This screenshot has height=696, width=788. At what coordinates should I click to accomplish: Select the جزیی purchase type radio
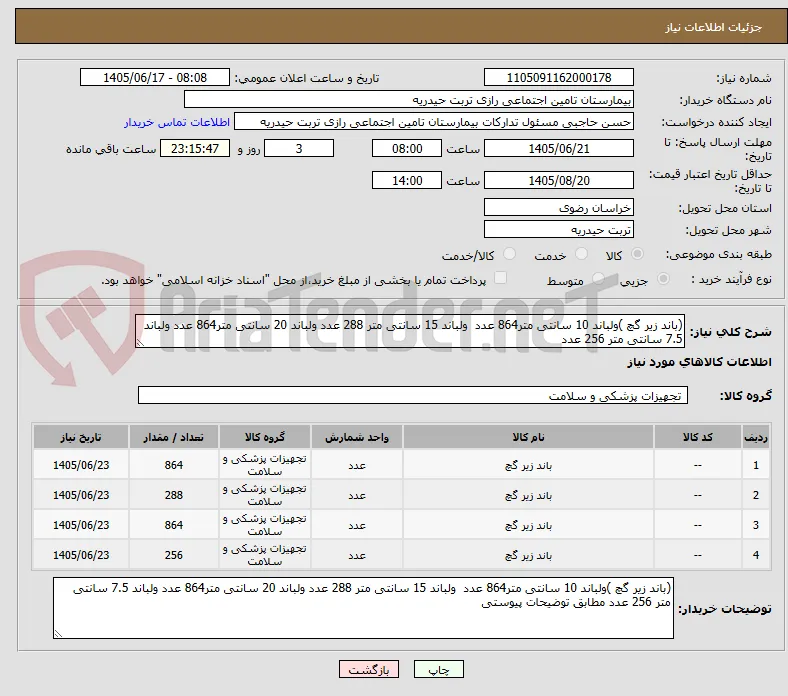tap(663, 278)
